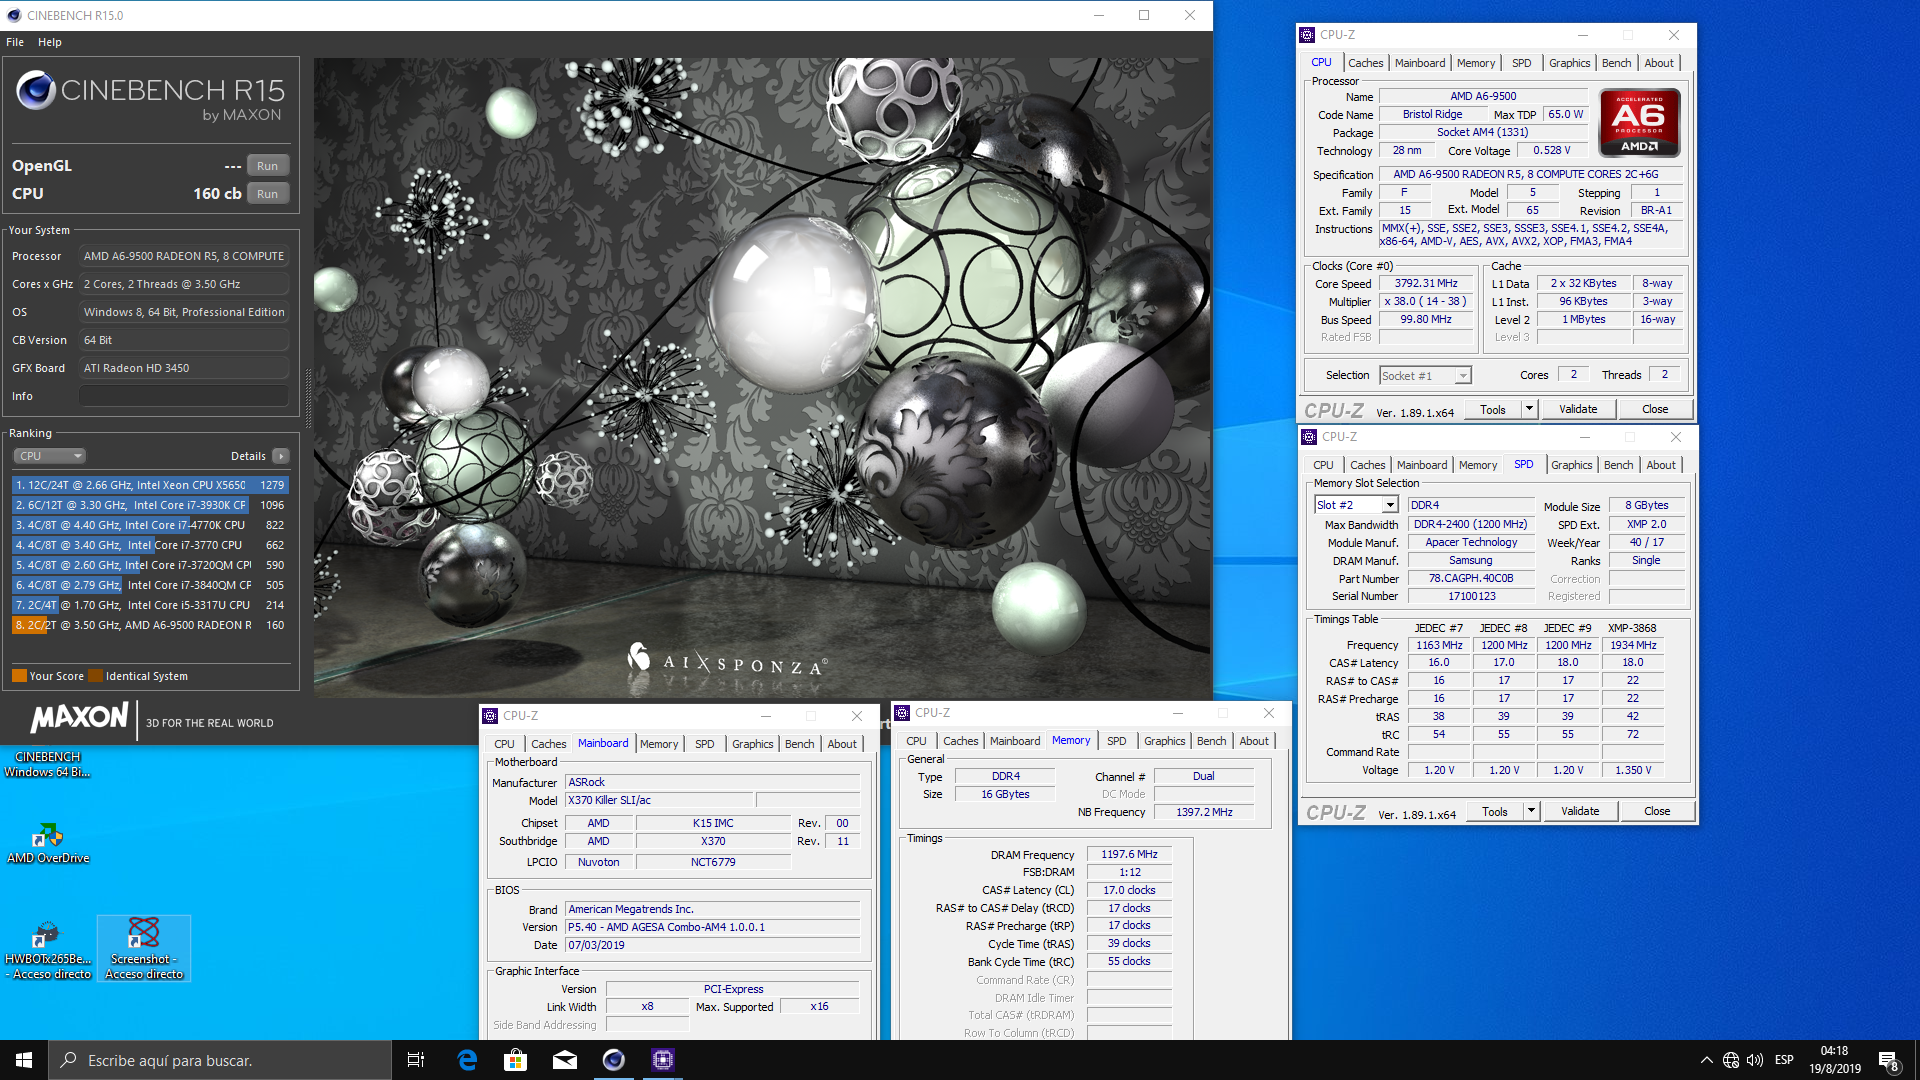Click Your Score orange legend swatch
This screenshot has width=1920, height=1080.
pos(19,676)
